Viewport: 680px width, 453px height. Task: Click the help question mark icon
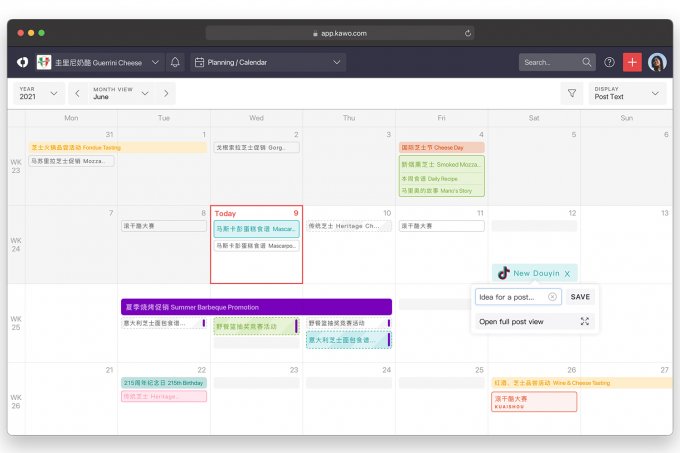(609, 62)
